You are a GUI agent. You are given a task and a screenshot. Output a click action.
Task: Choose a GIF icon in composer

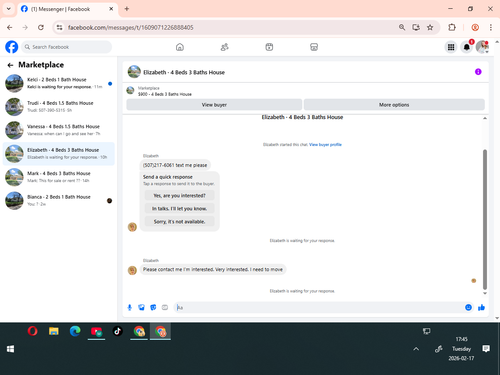pos(165,307)
